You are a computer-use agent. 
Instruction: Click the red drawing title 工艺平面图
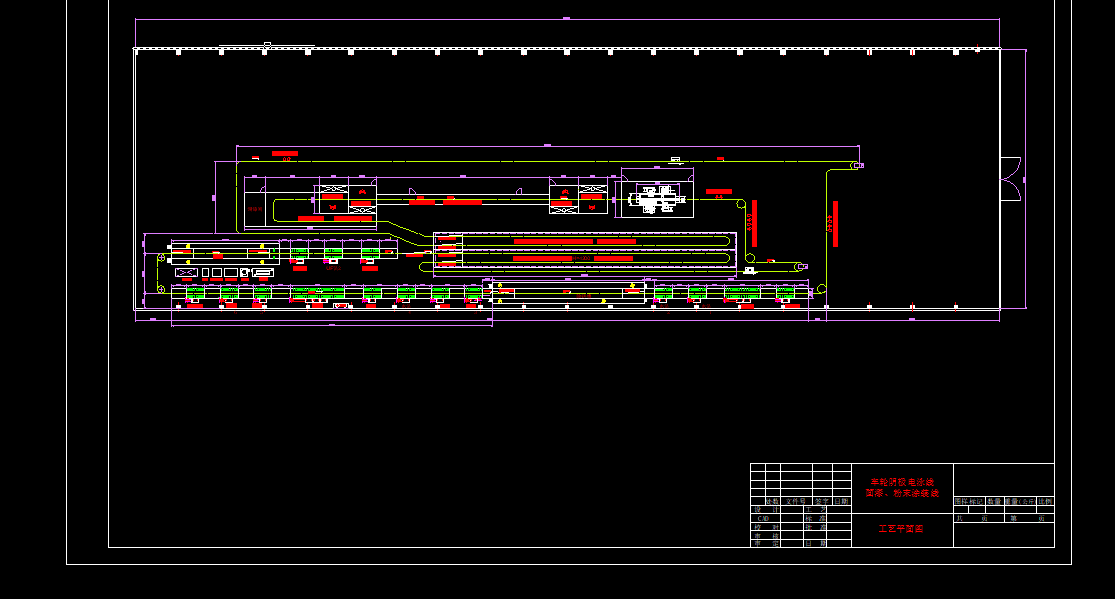(x=900, y=529)
